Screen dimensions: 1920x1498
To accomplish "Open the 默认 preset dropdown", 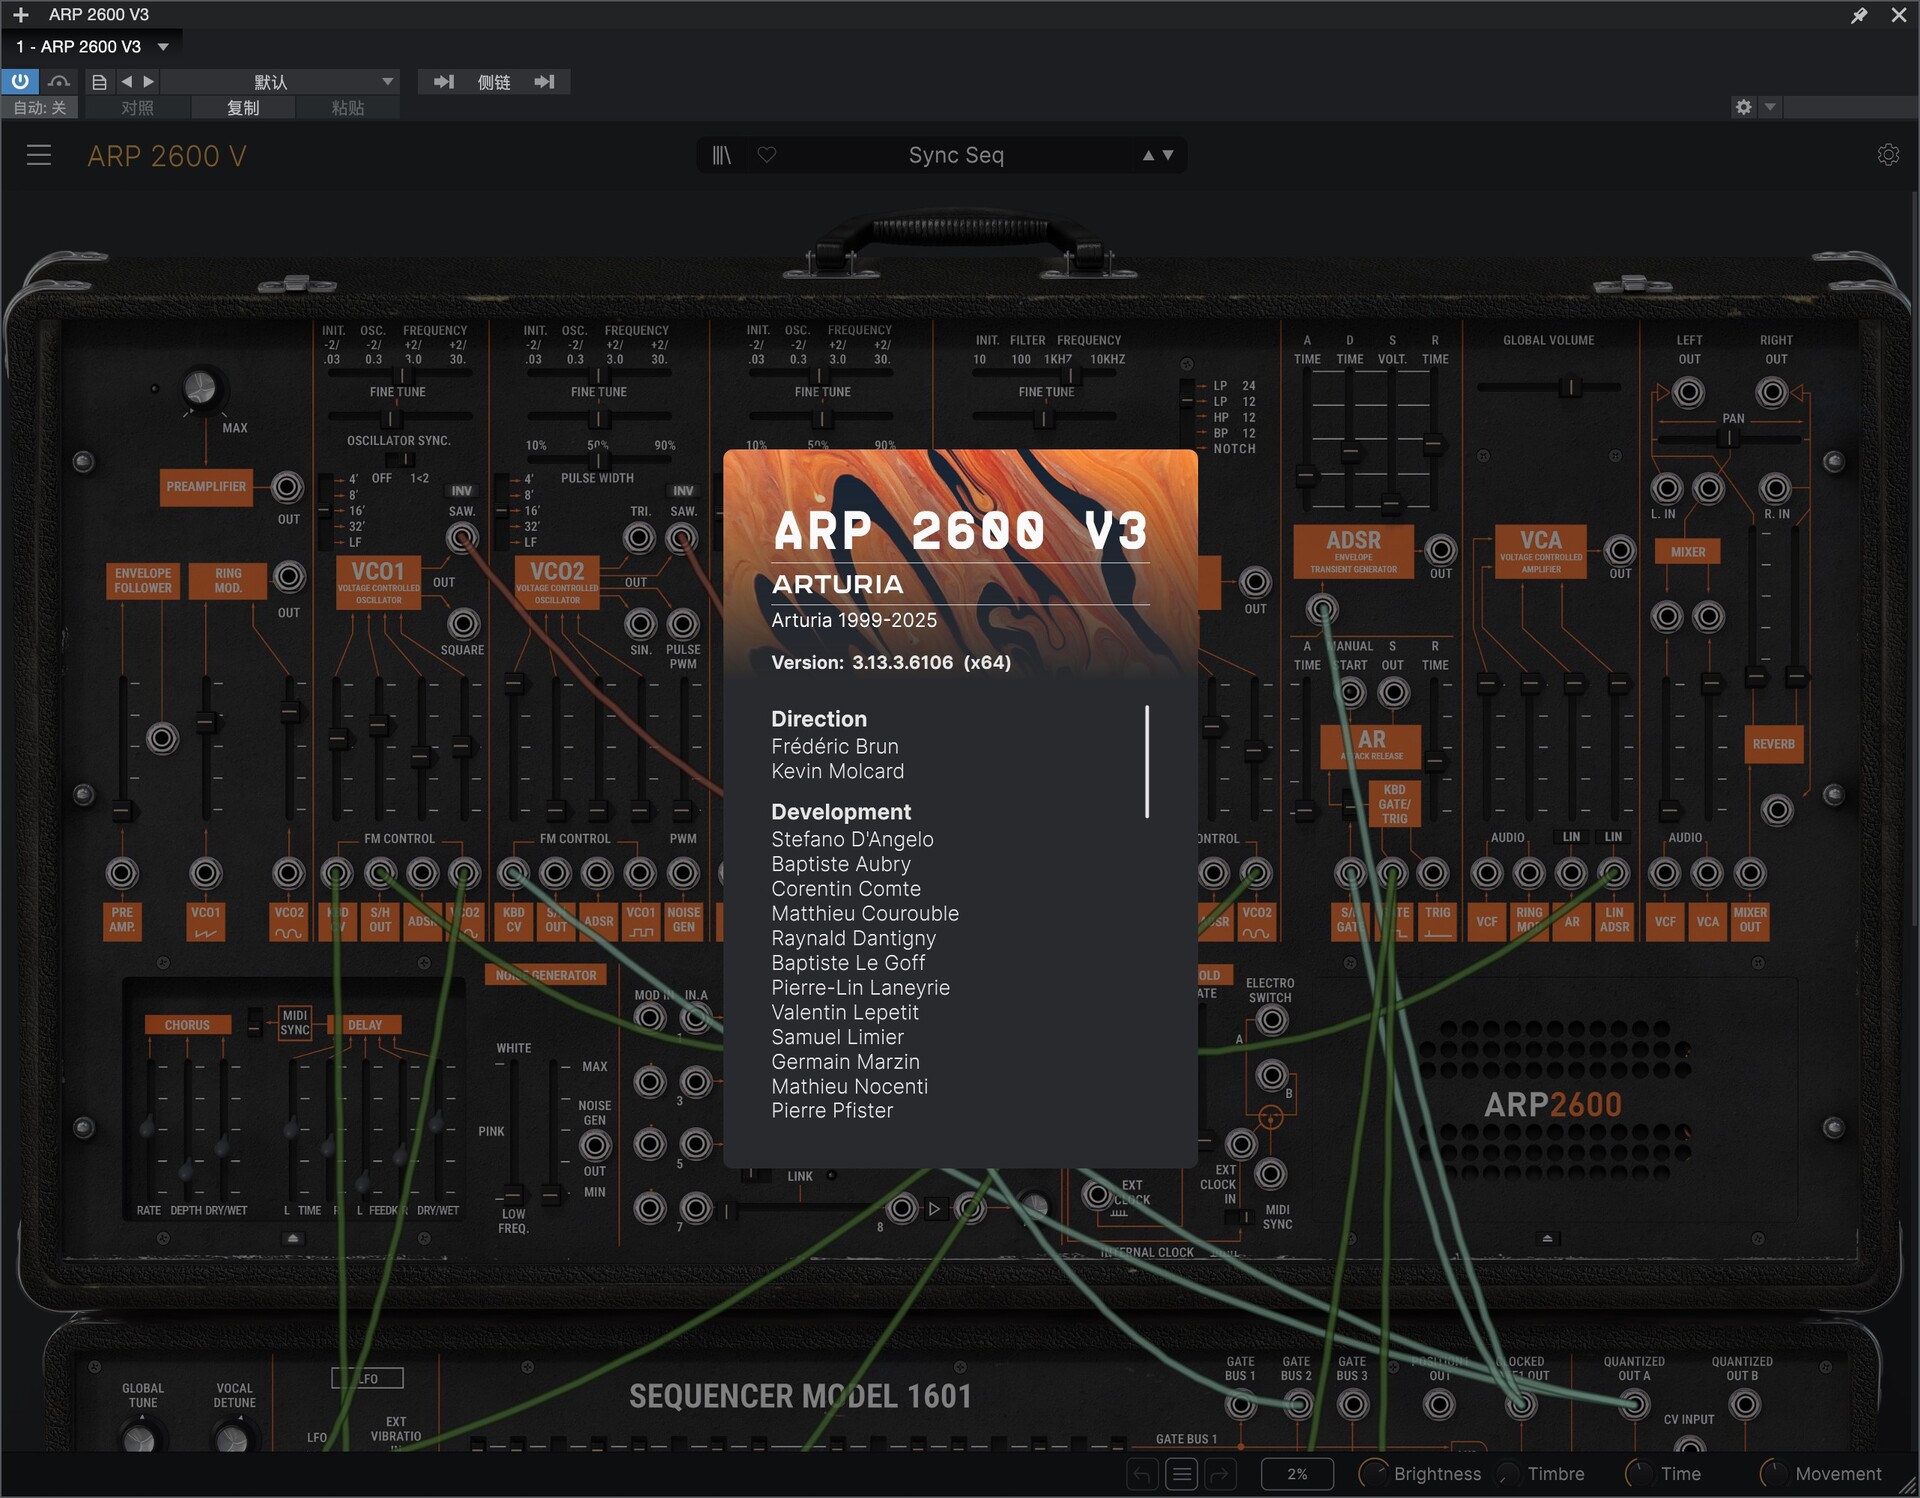I will point(280,81).
